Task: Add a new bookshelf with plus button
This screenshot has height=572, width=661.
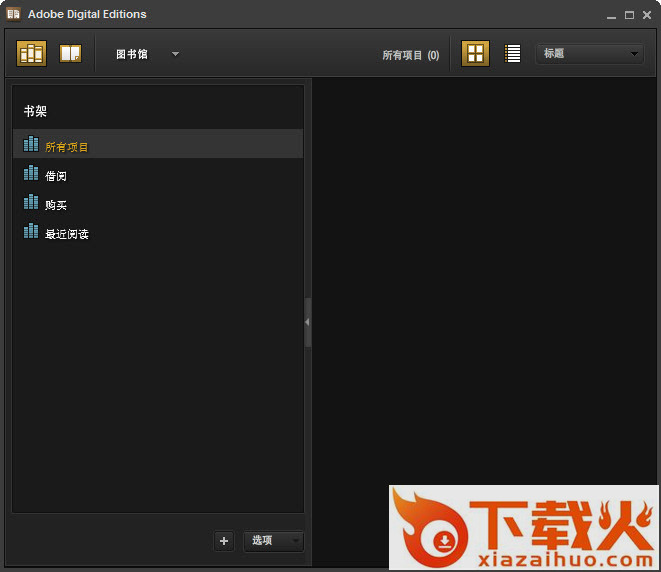Action: (x=224, y=541)
